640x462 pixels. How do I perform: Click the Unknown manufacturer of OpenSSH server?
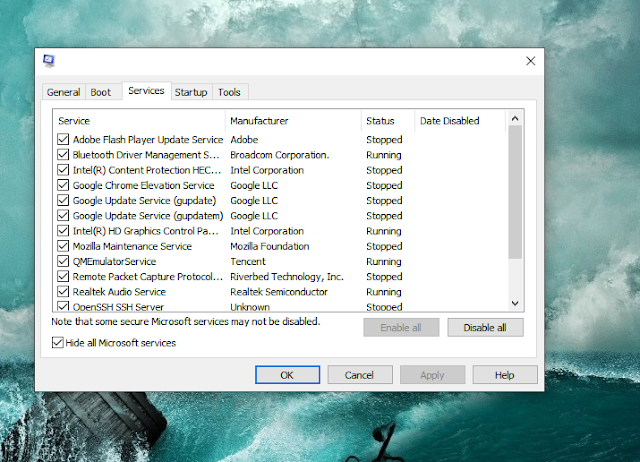(x=250, y=307)
